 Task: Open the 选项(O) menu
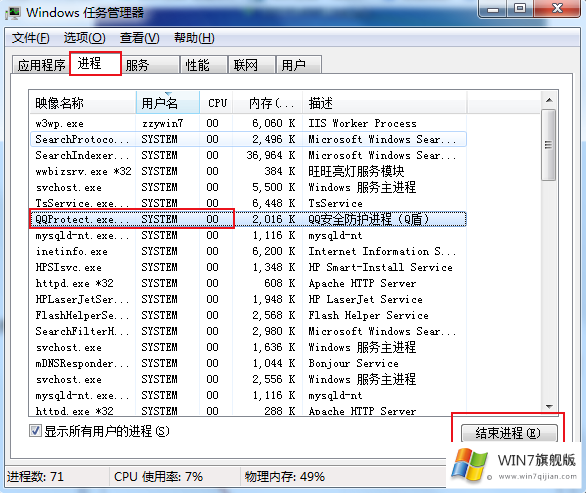[84, 38]
